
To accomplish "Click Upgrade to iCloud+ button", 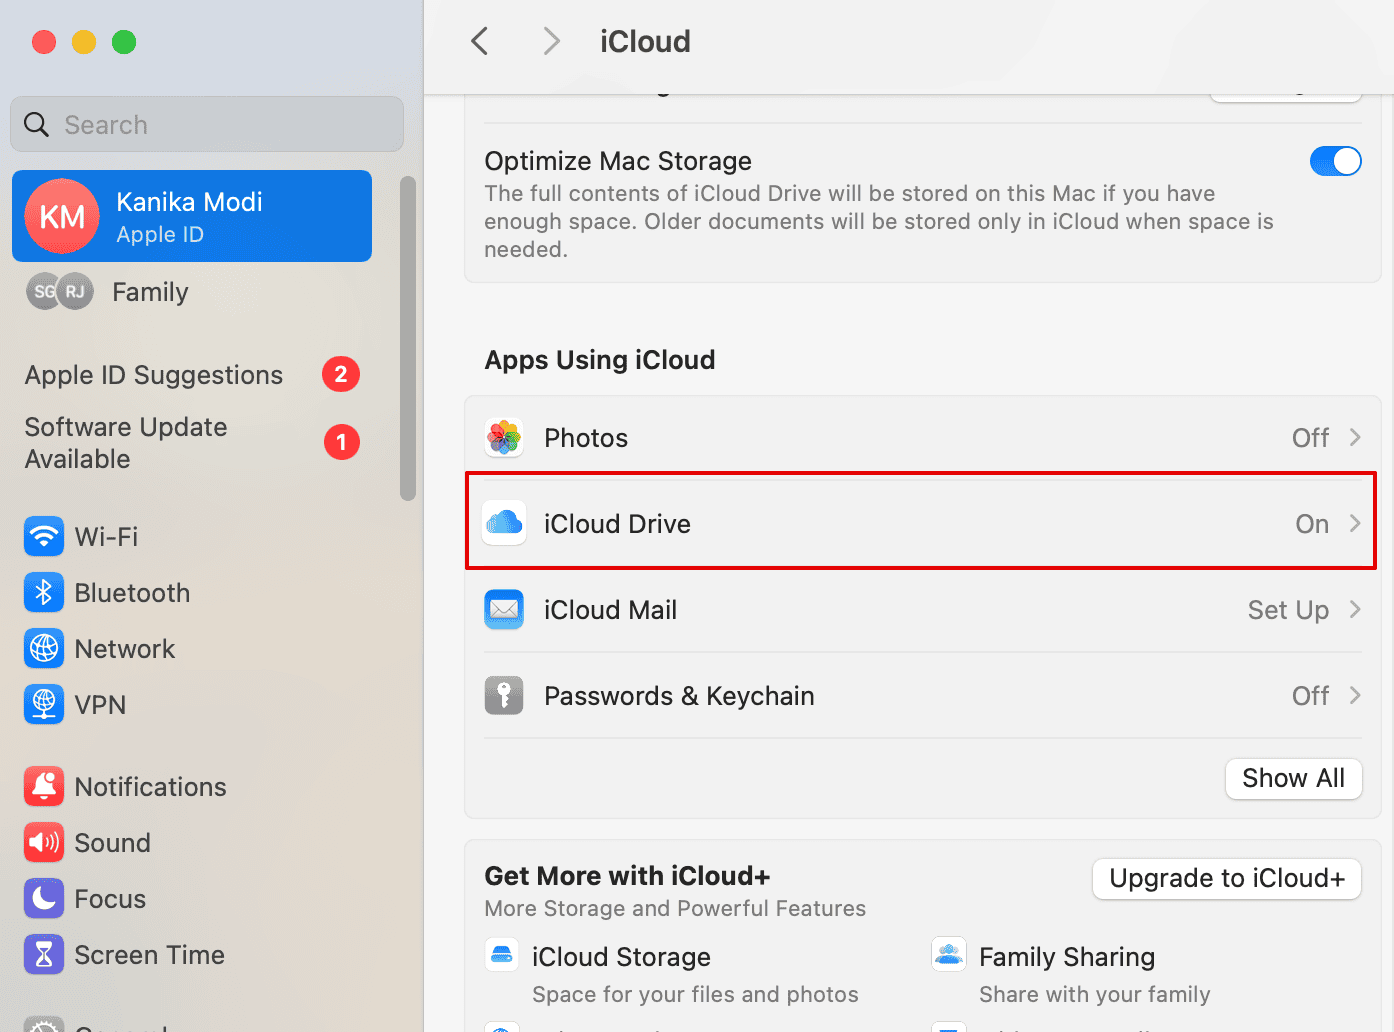I will click(x=1226, y=879).
